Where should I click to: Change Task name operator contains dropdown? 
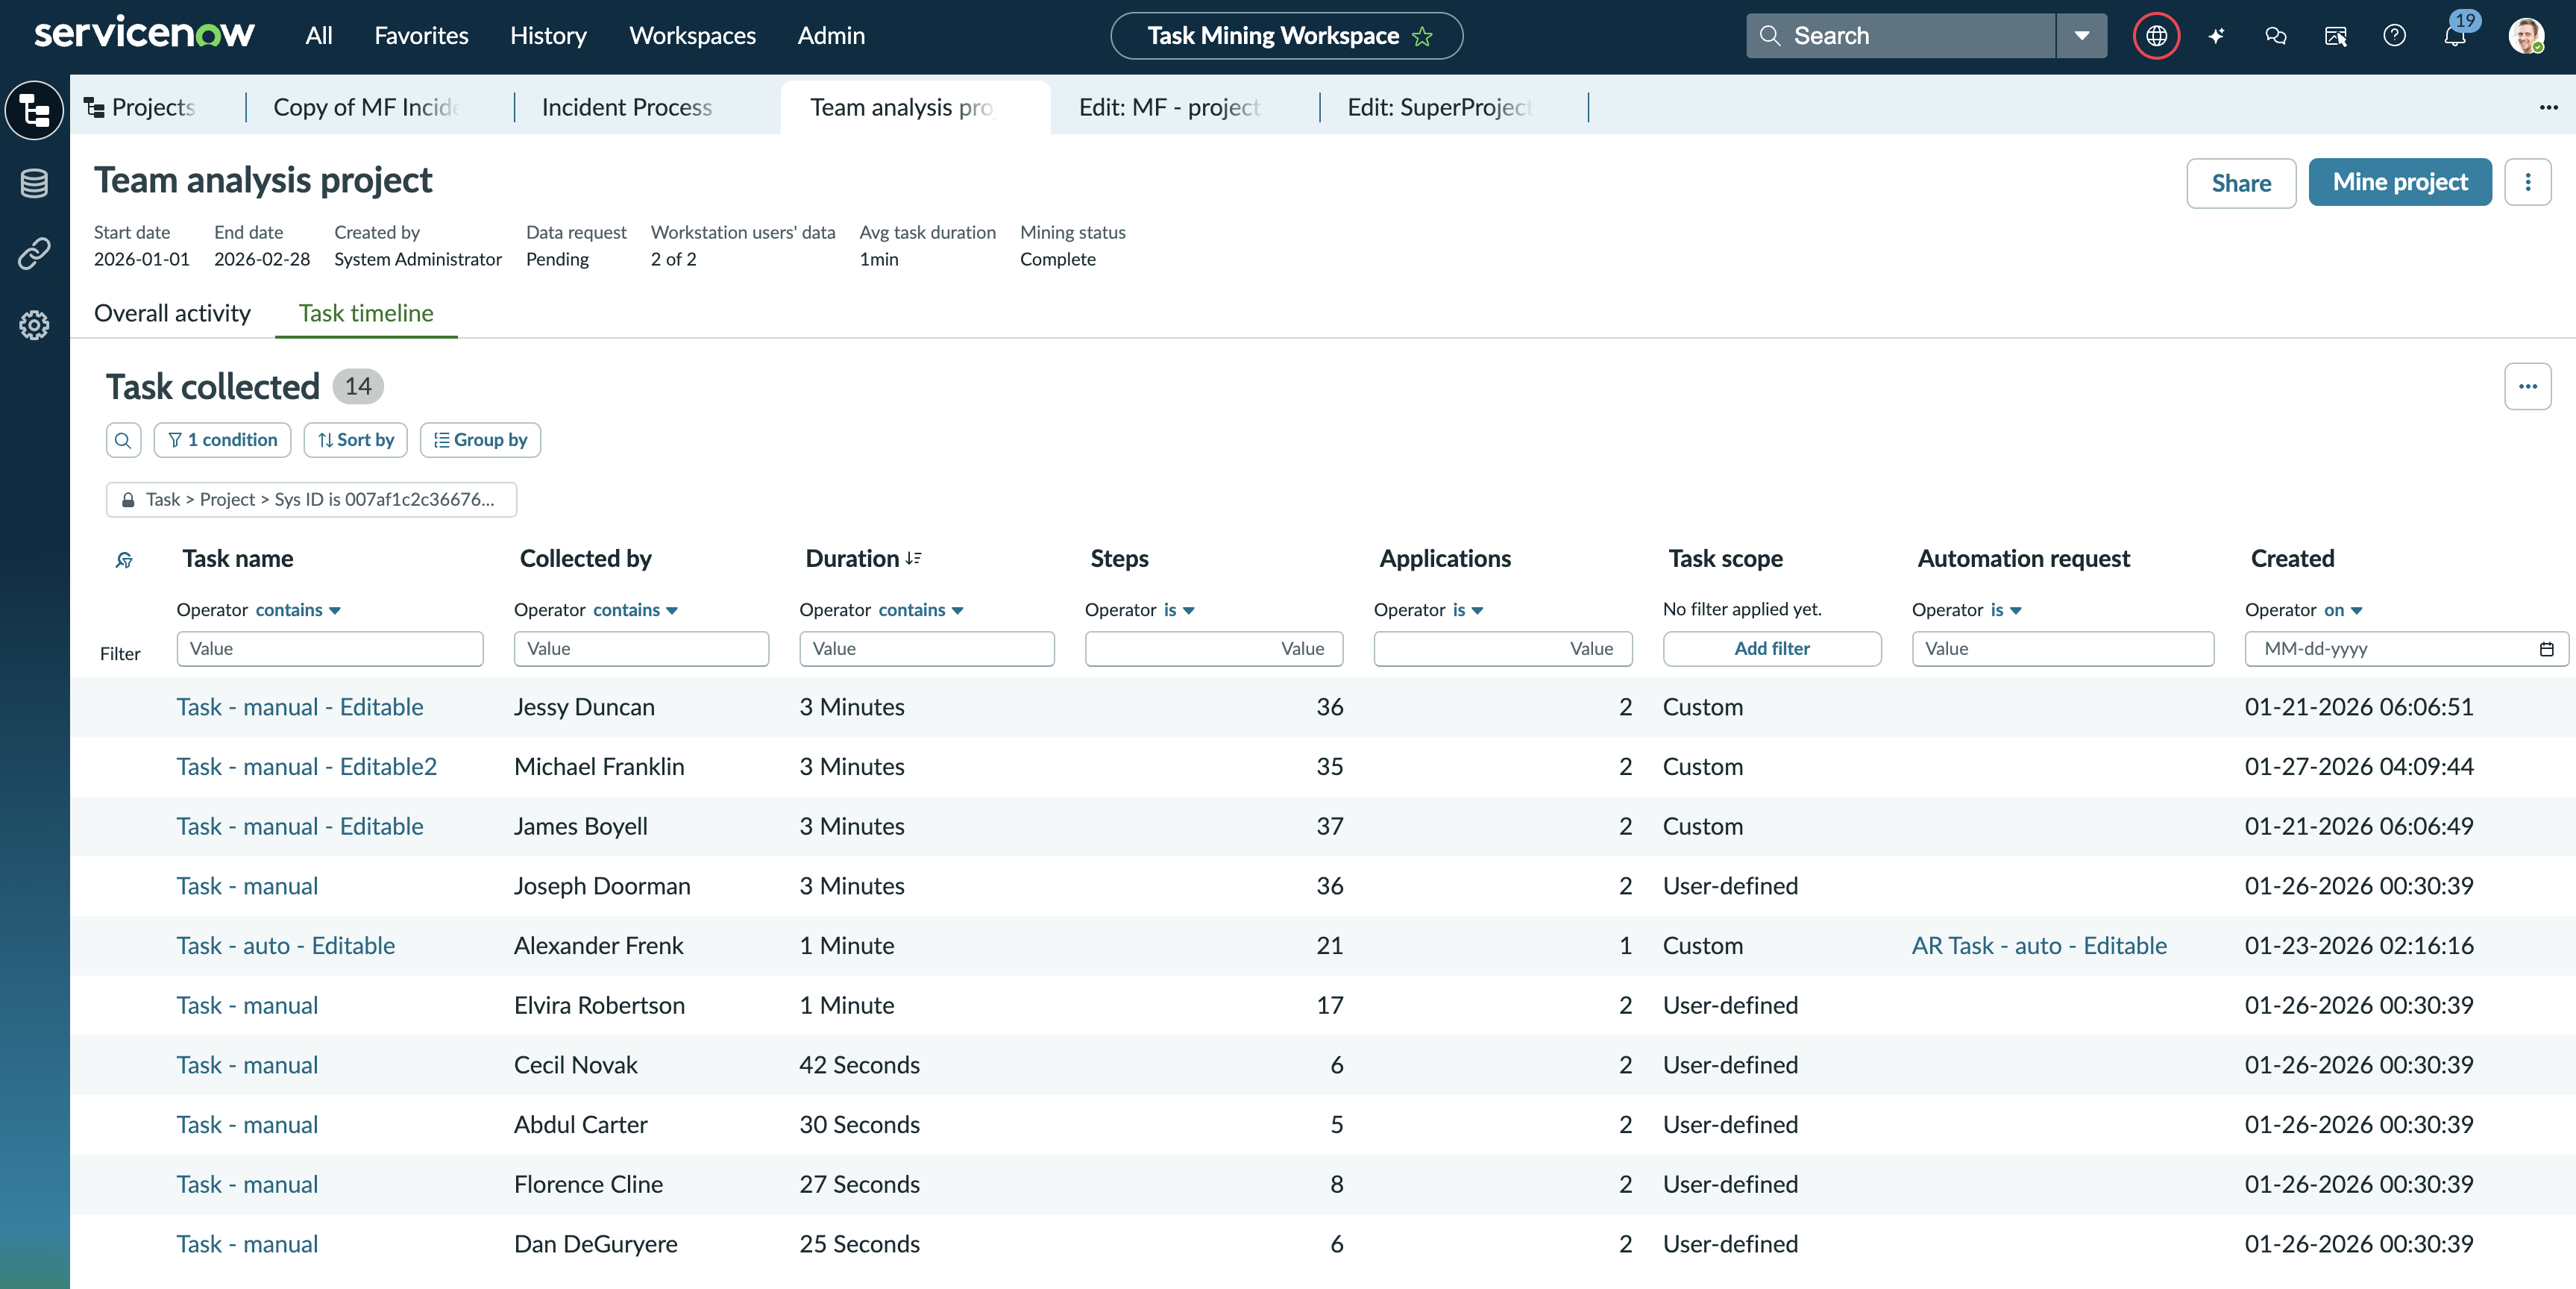[x=298, y=610]
